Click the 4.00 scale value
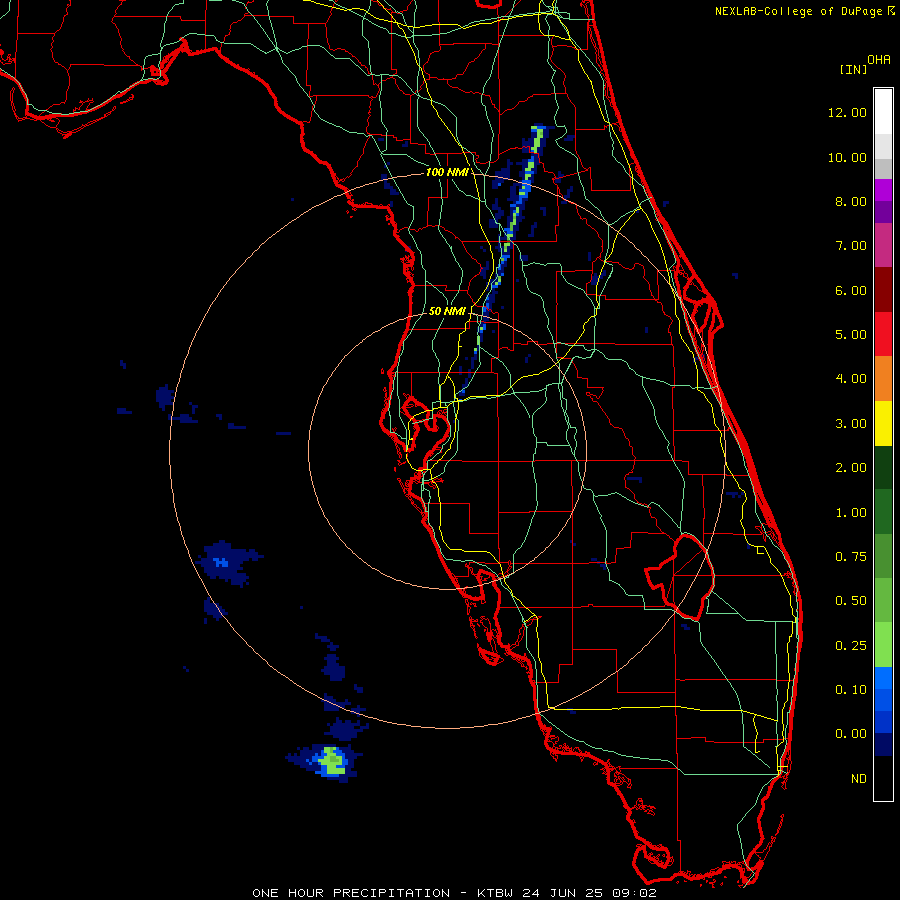This screenshot has width=900, height=900. [851, 379]
